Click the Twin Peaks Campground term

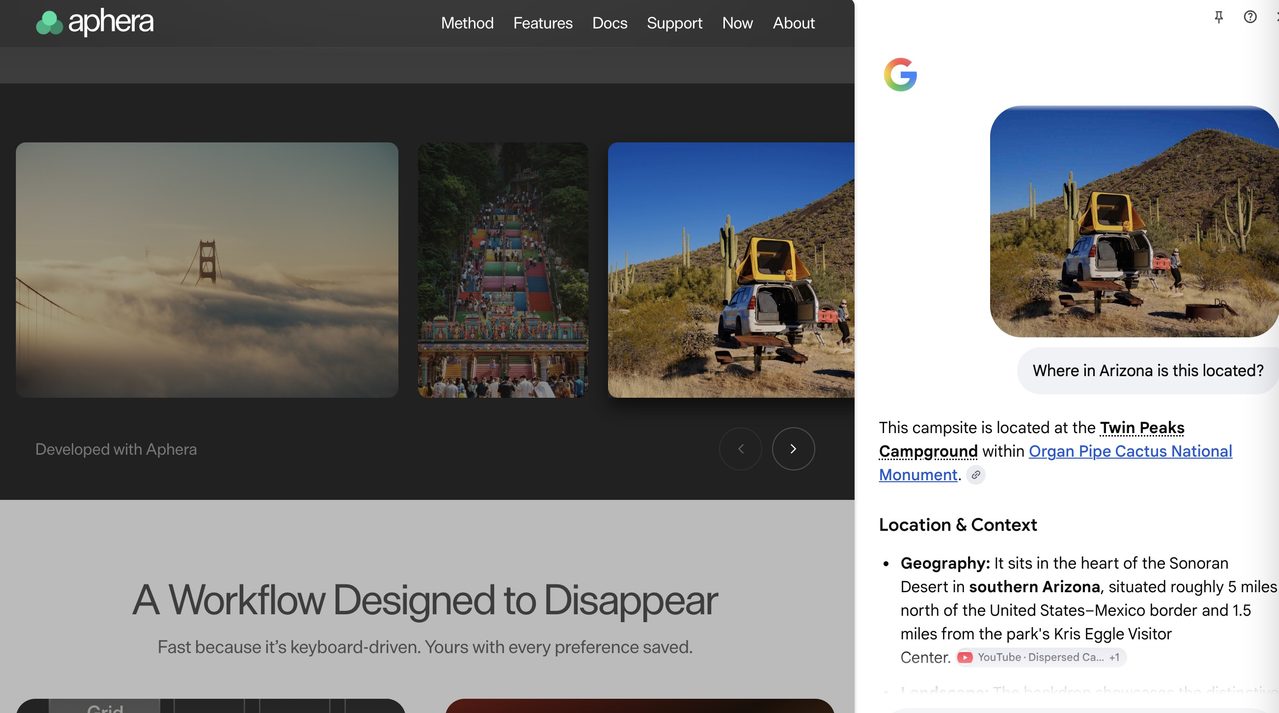(1032, 439)
